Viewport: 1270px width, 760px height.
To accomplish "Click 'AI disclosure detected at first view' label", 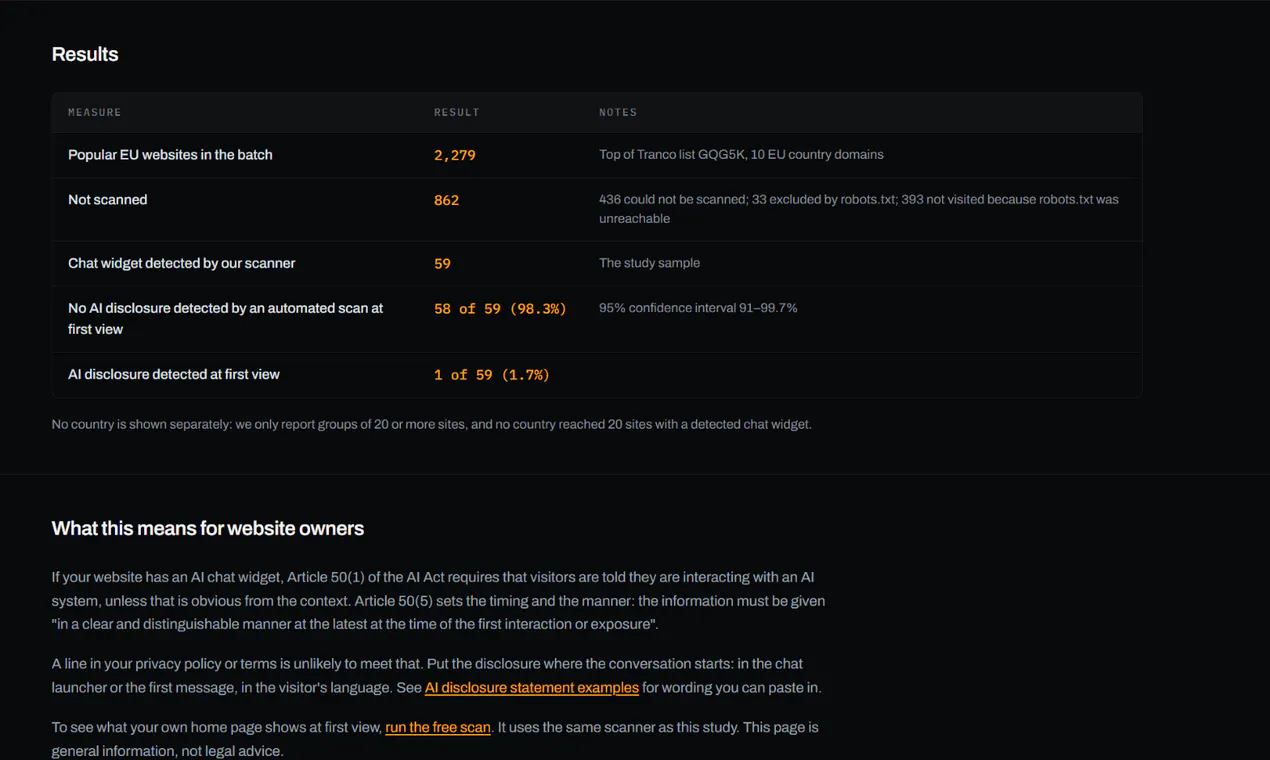I will coord(174,375).
